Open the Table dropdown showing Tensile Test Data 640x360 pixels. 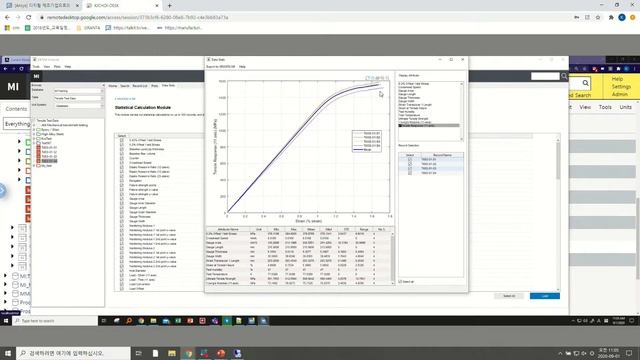(78, 98)
